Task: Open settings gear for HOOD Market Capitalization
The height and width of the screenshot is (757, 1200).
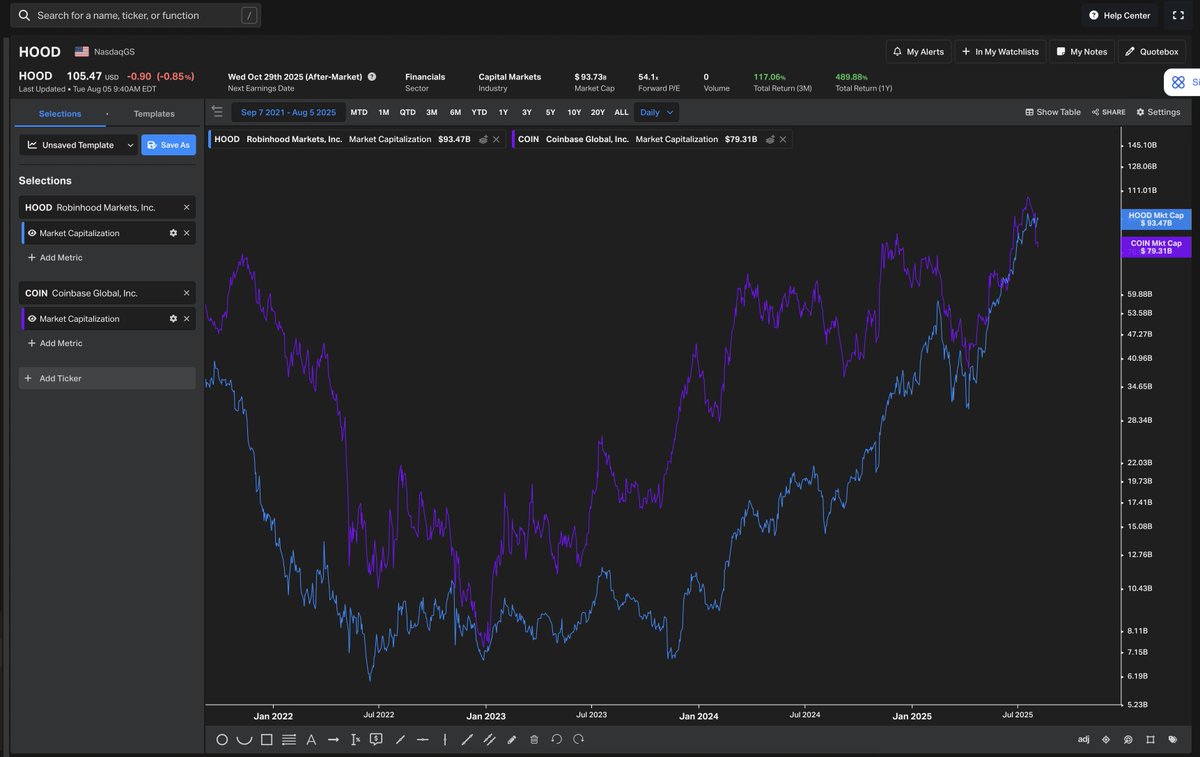Action: pyautogui.click(x=173, y=233)
